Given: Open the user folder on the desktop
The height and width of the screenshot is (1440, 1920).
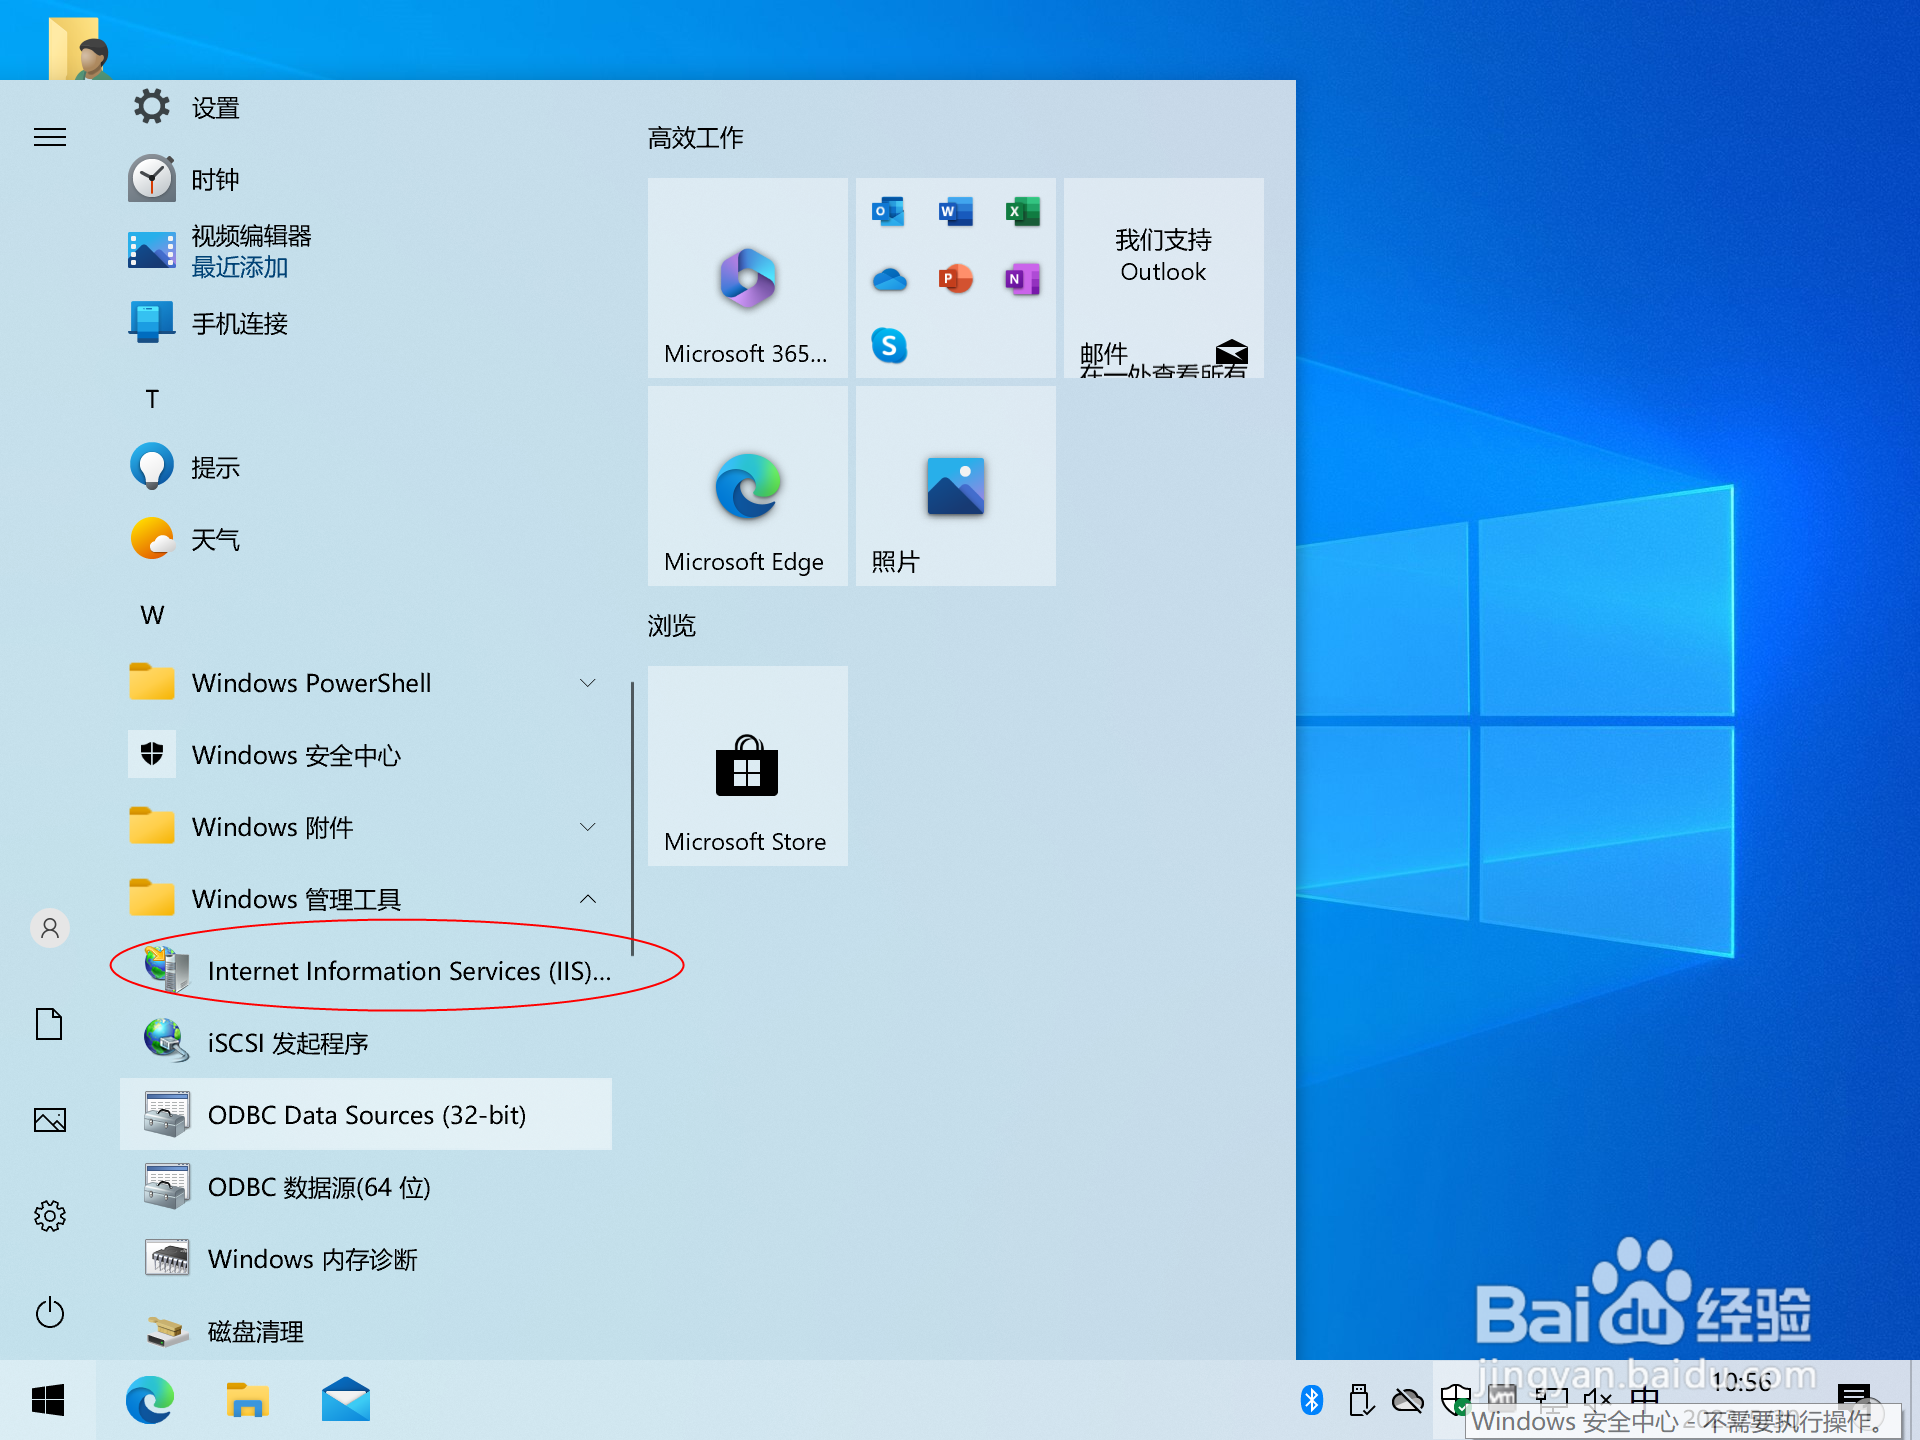Looking at the screenshot, I should click(80, 48).
